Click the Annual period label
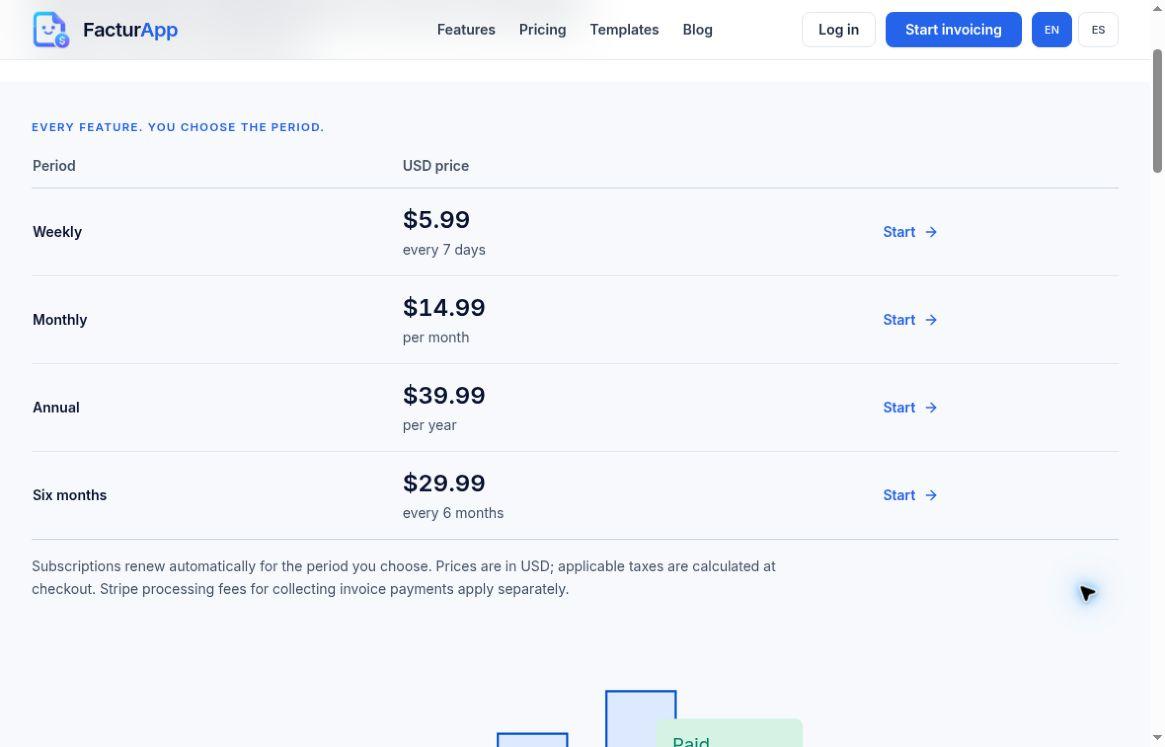The height and width of the screenshot is (747, 1165). coord(56,407)
